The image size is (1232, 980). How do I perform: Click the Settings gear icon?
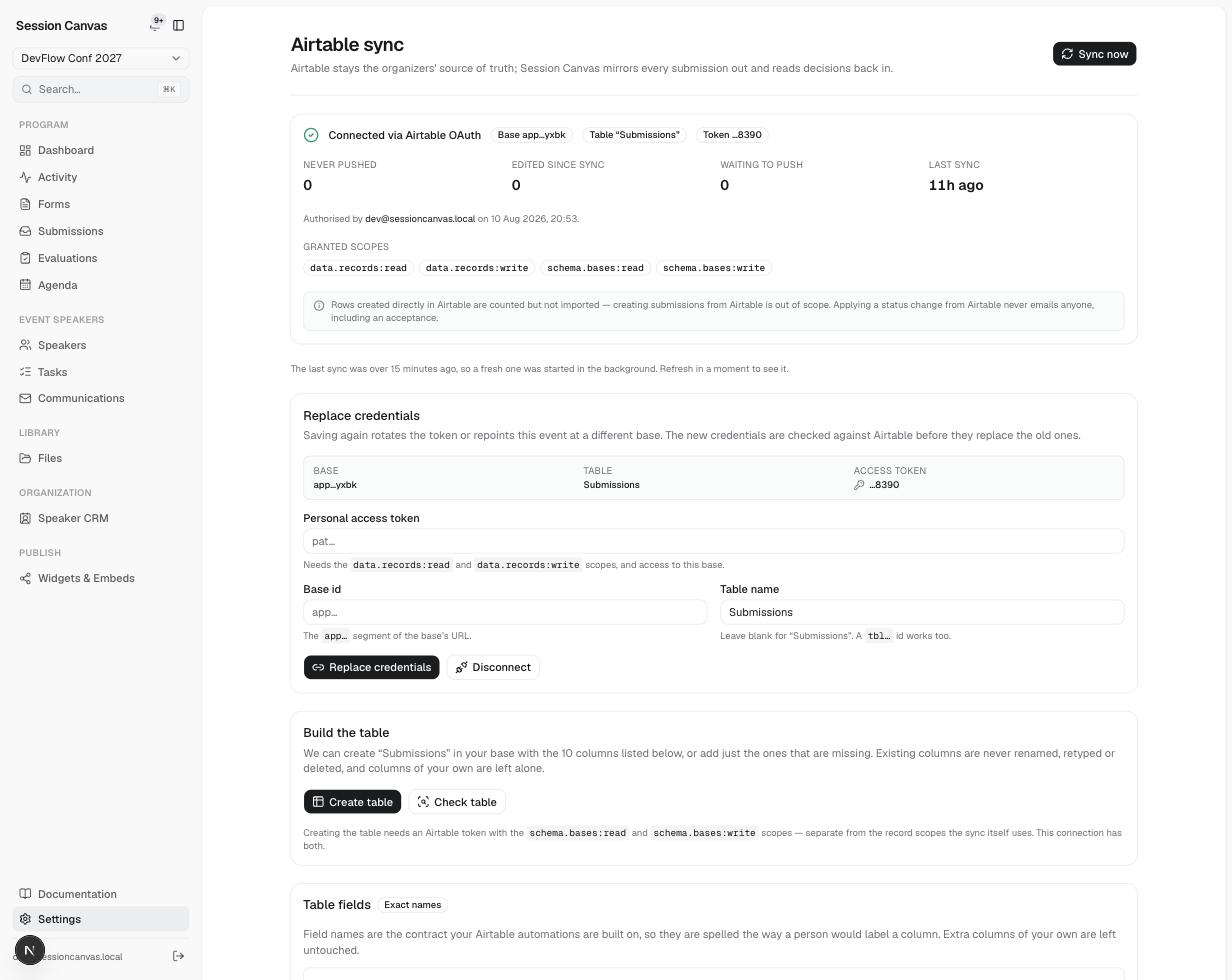25,919
